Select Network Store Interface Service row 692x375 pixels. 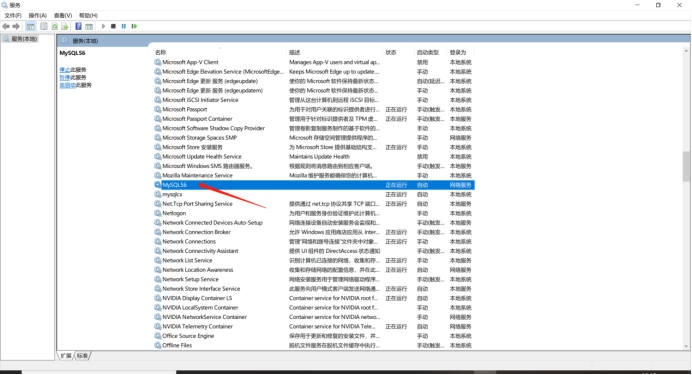tap(314, 289)
